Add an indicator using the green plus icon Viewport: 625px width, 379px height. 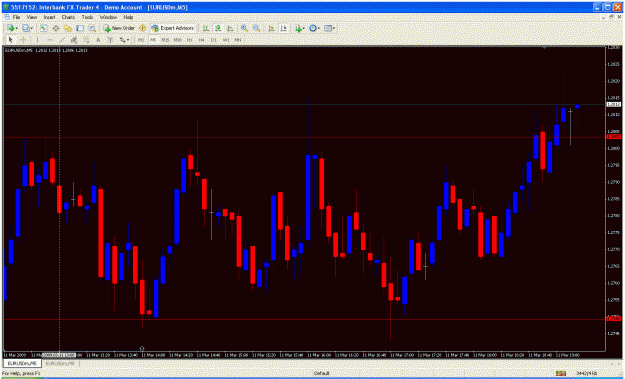298,28
